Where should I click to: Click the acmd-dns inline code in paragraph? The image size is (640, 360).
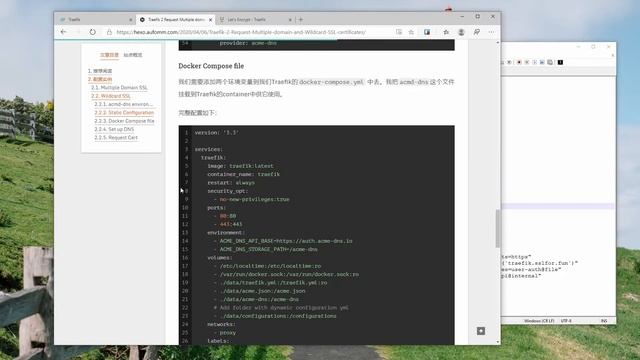coord(413,82)
